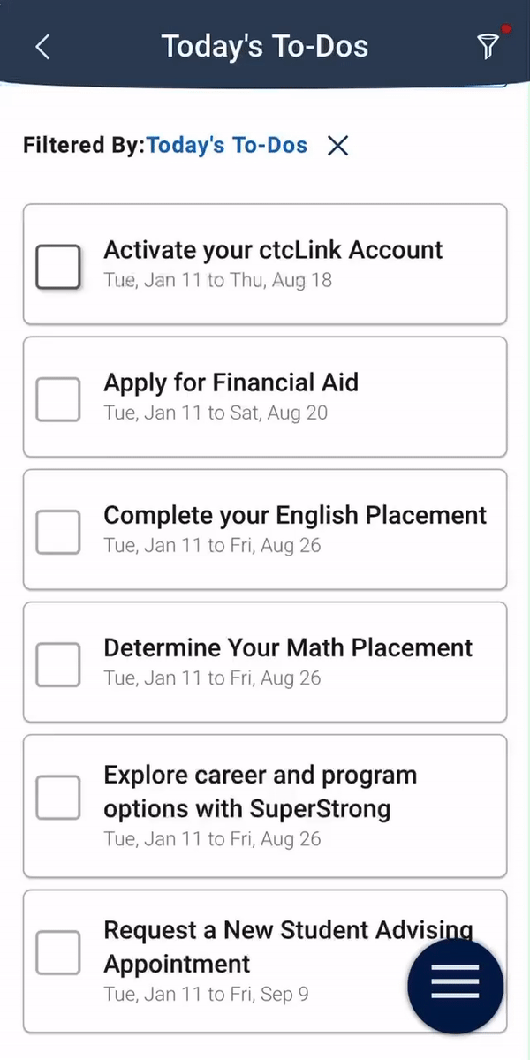530x1060 pixels.
Task: Open the filter funnel icon
Action: 487,45
